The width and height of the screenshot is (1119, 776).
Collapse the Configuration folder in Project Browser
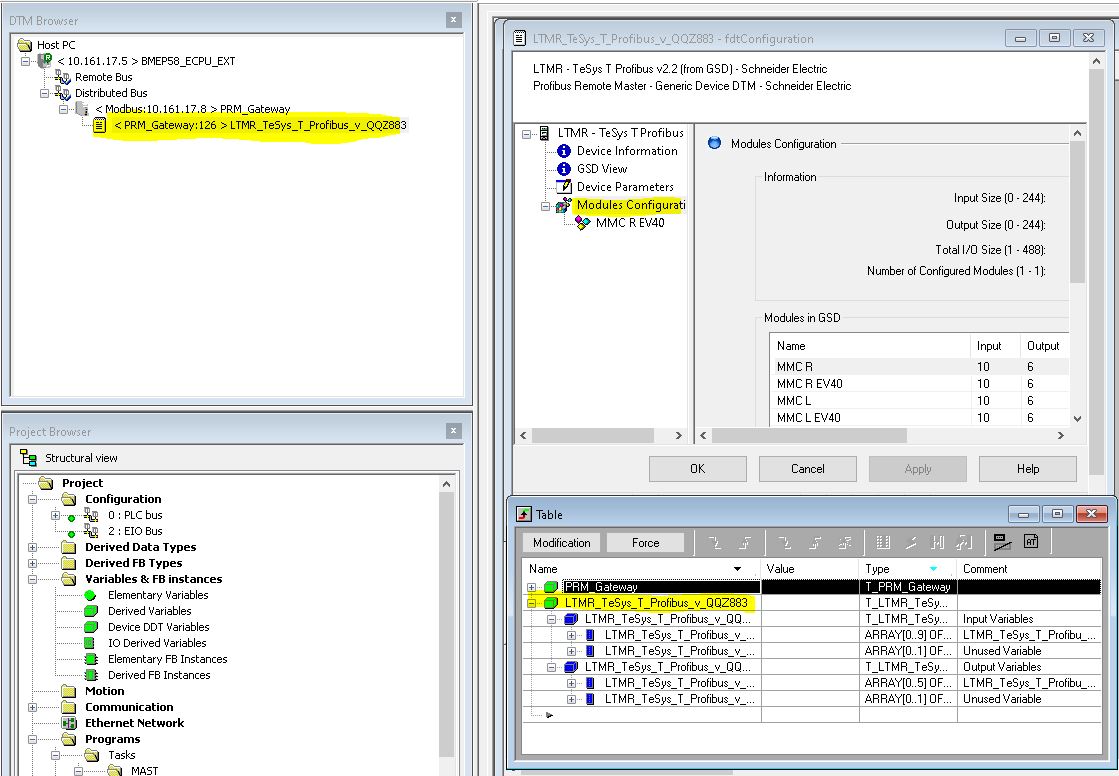point(32,499)
